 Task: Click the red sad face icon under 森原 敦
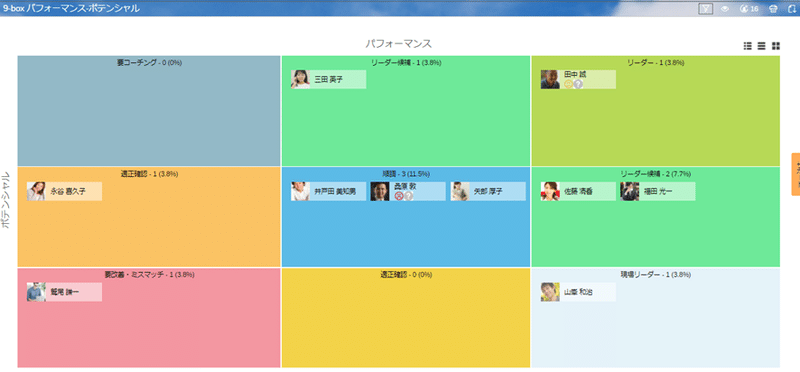coord(399,196)
